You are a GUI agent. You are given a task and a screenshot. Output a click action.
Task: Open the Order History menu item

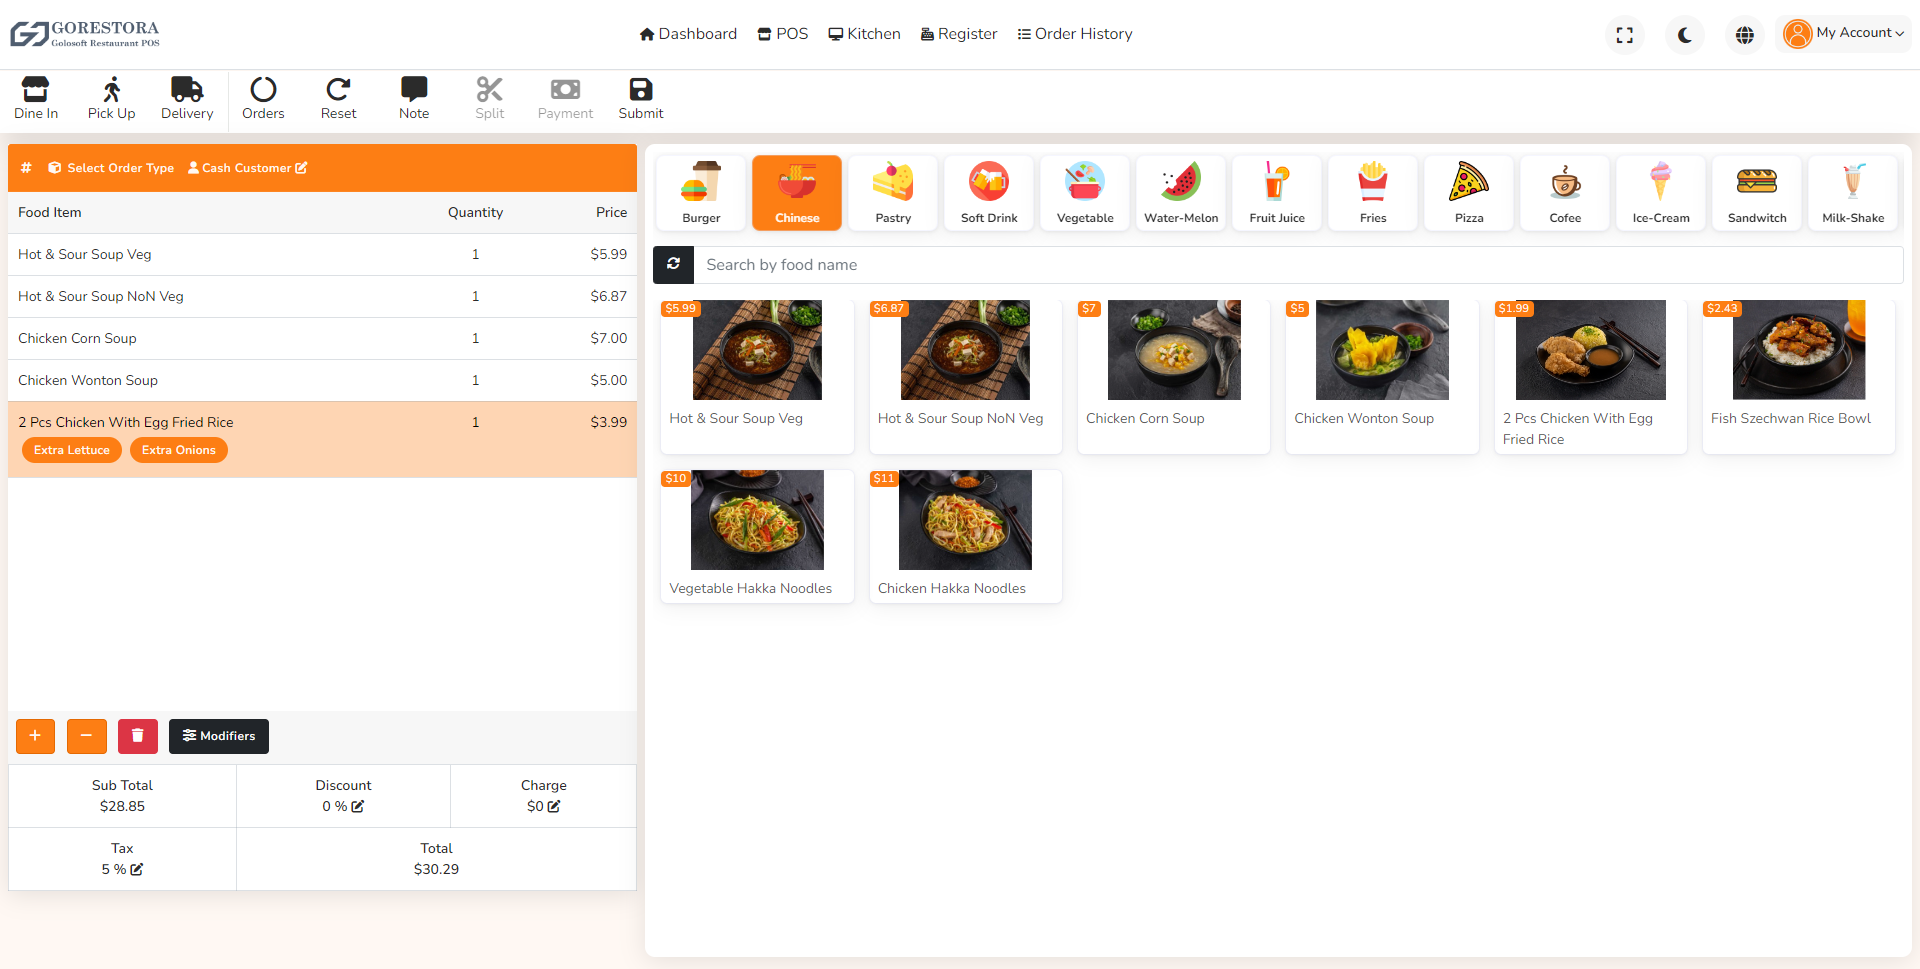(1074, 33)
